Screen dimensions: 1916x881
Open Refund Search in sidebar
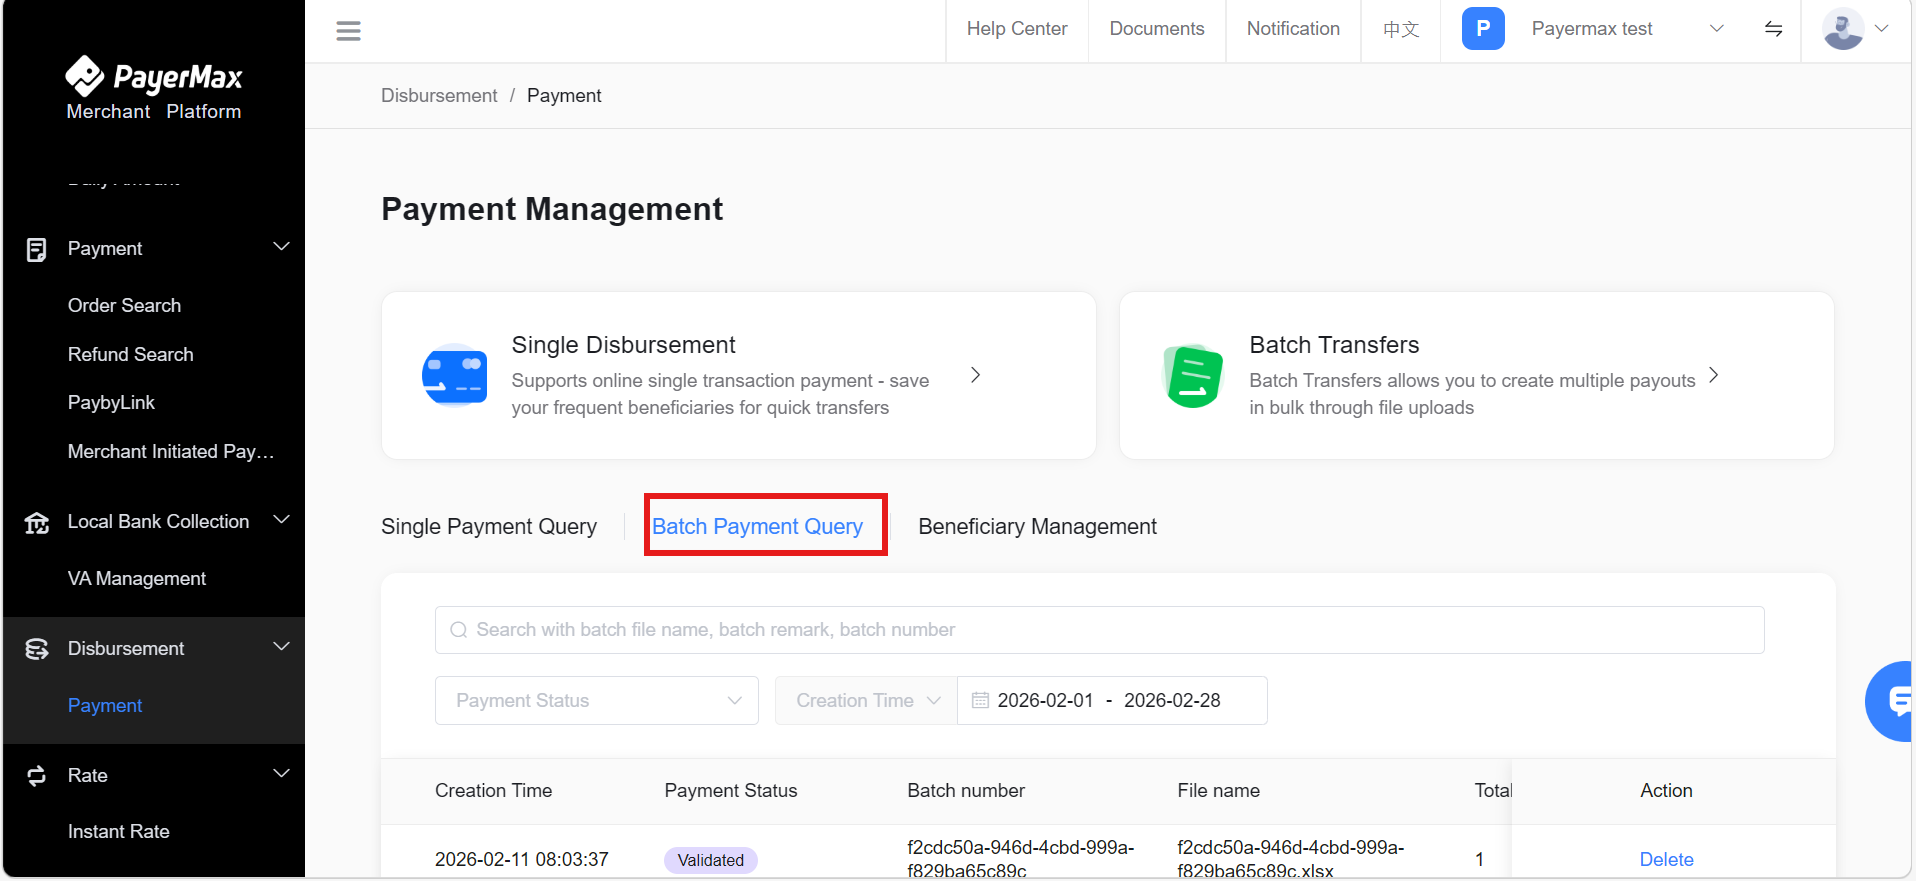[130, 355]
